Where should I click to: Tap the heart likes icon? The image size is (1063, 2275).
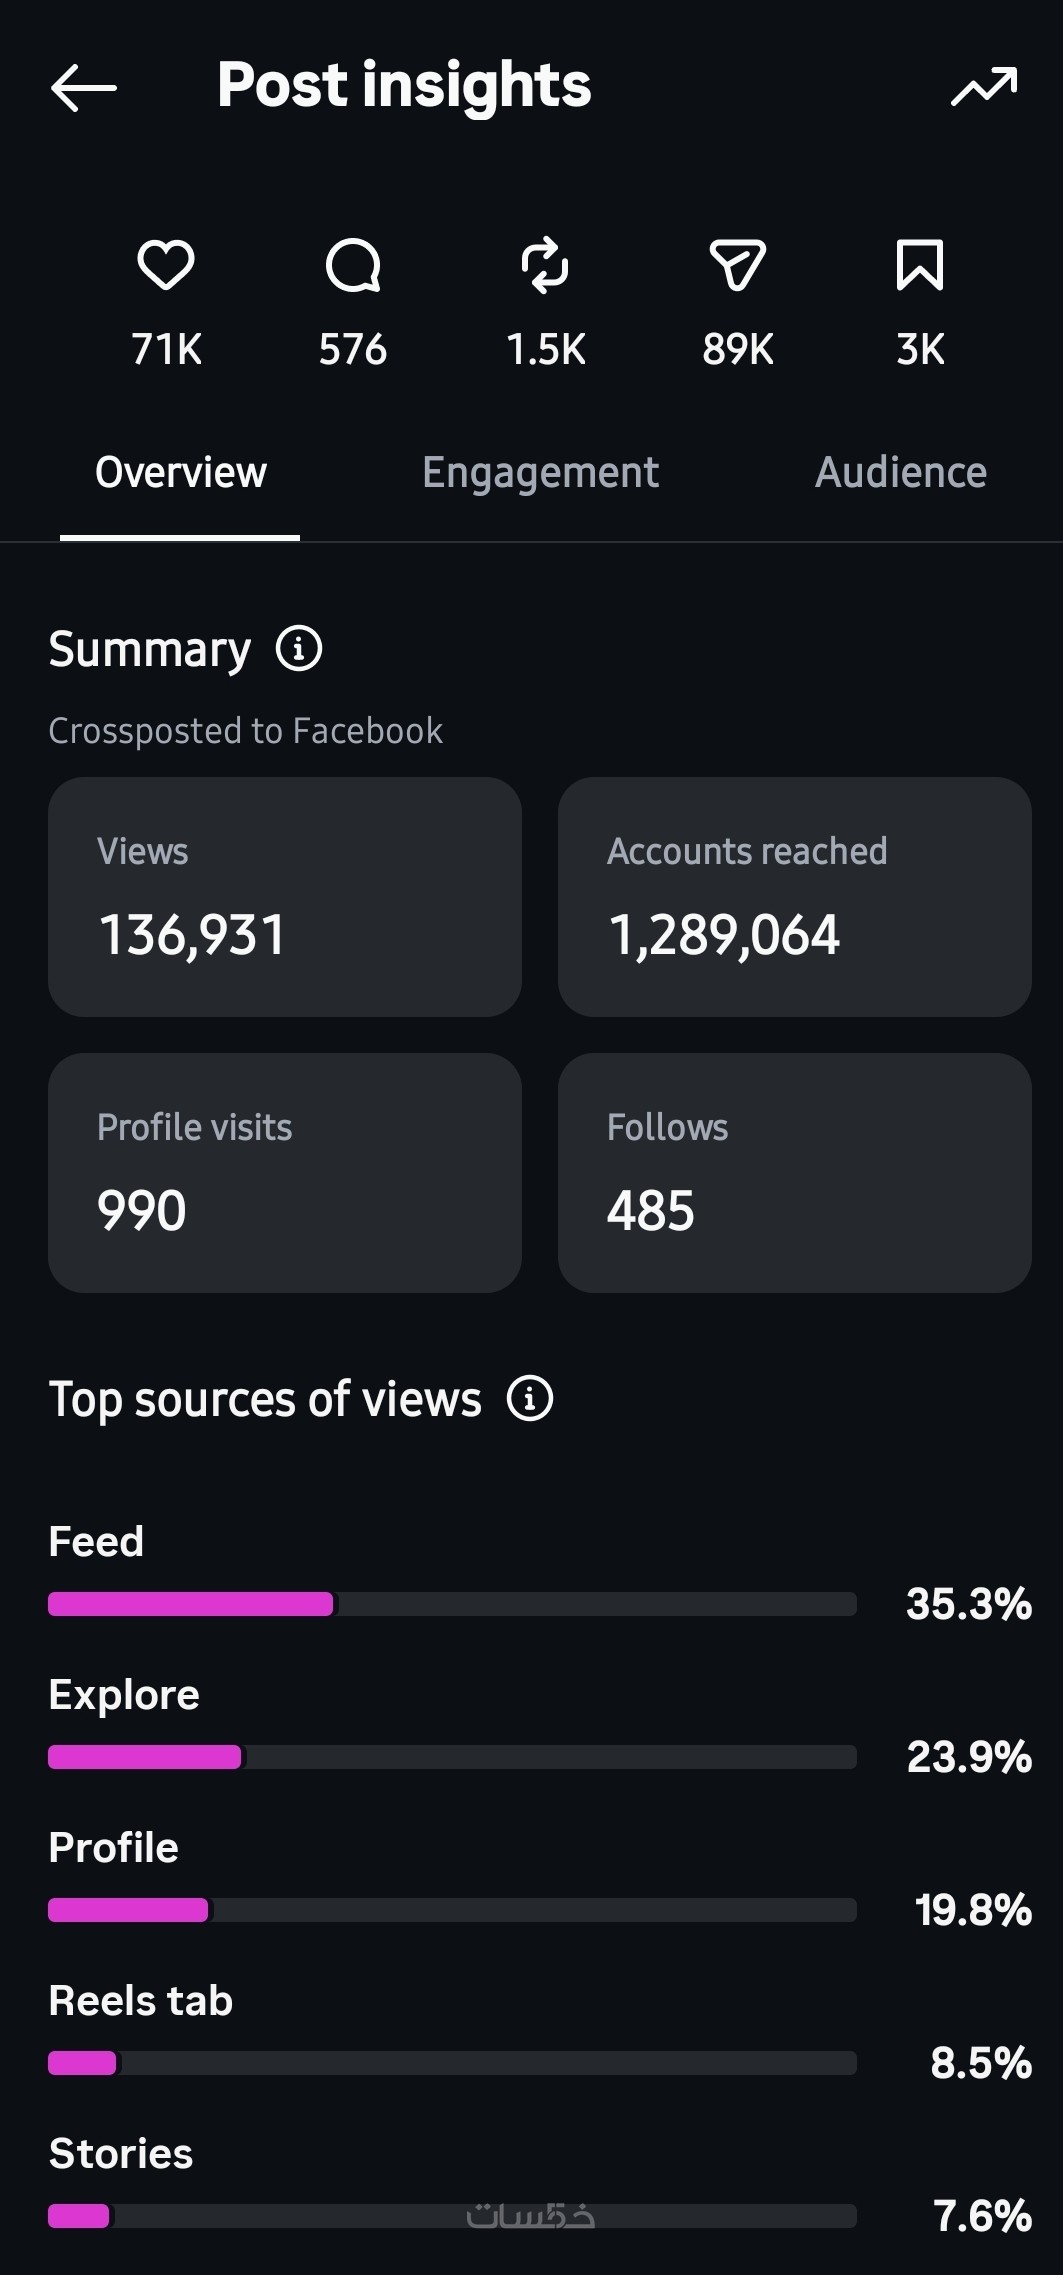click(x=166, y=265)
